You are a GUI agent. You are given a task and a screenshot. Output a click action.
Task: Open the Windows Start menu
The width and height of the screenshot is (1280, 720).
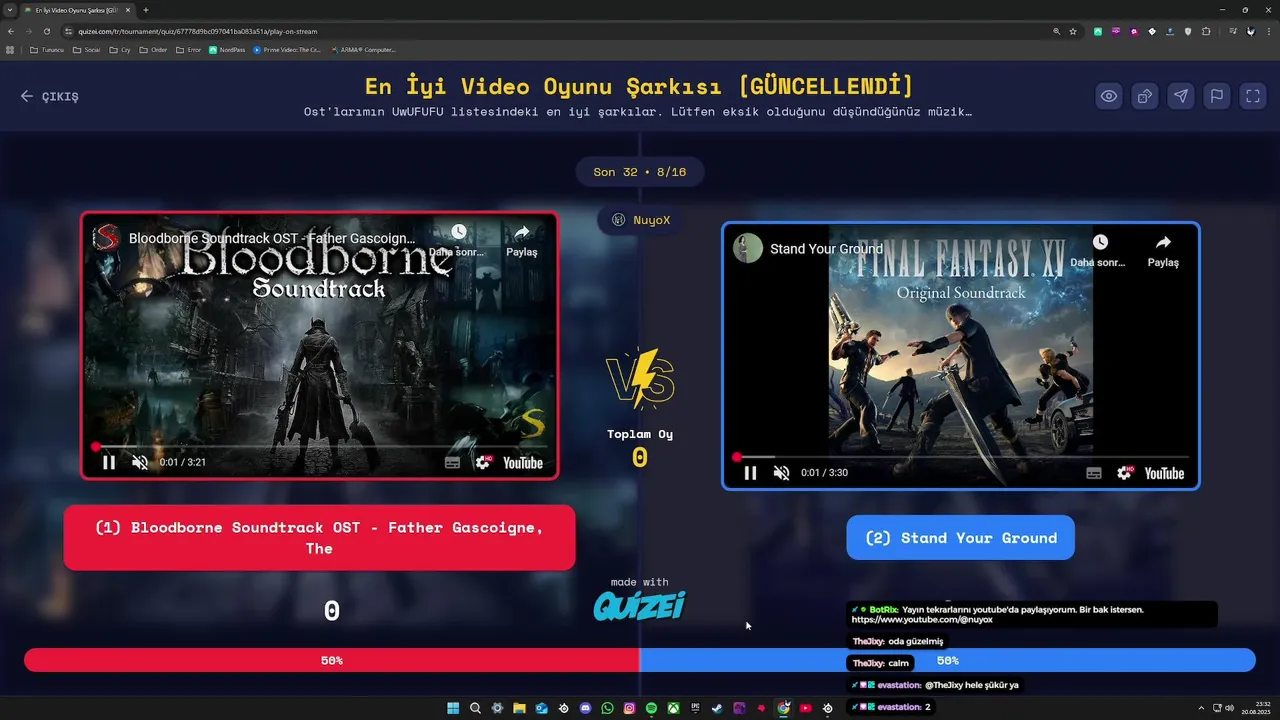pyautogui.click(x=453, y=708)
